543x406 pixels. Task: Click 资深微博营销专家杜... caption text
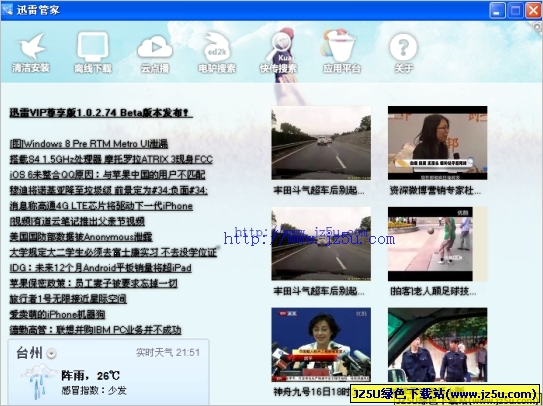[x=435, y=190]
